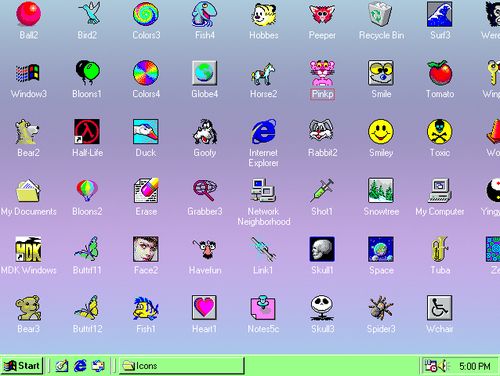The image size is (500, 376).
Task: Open the Fish4 desktop icon
Action: 205,14
